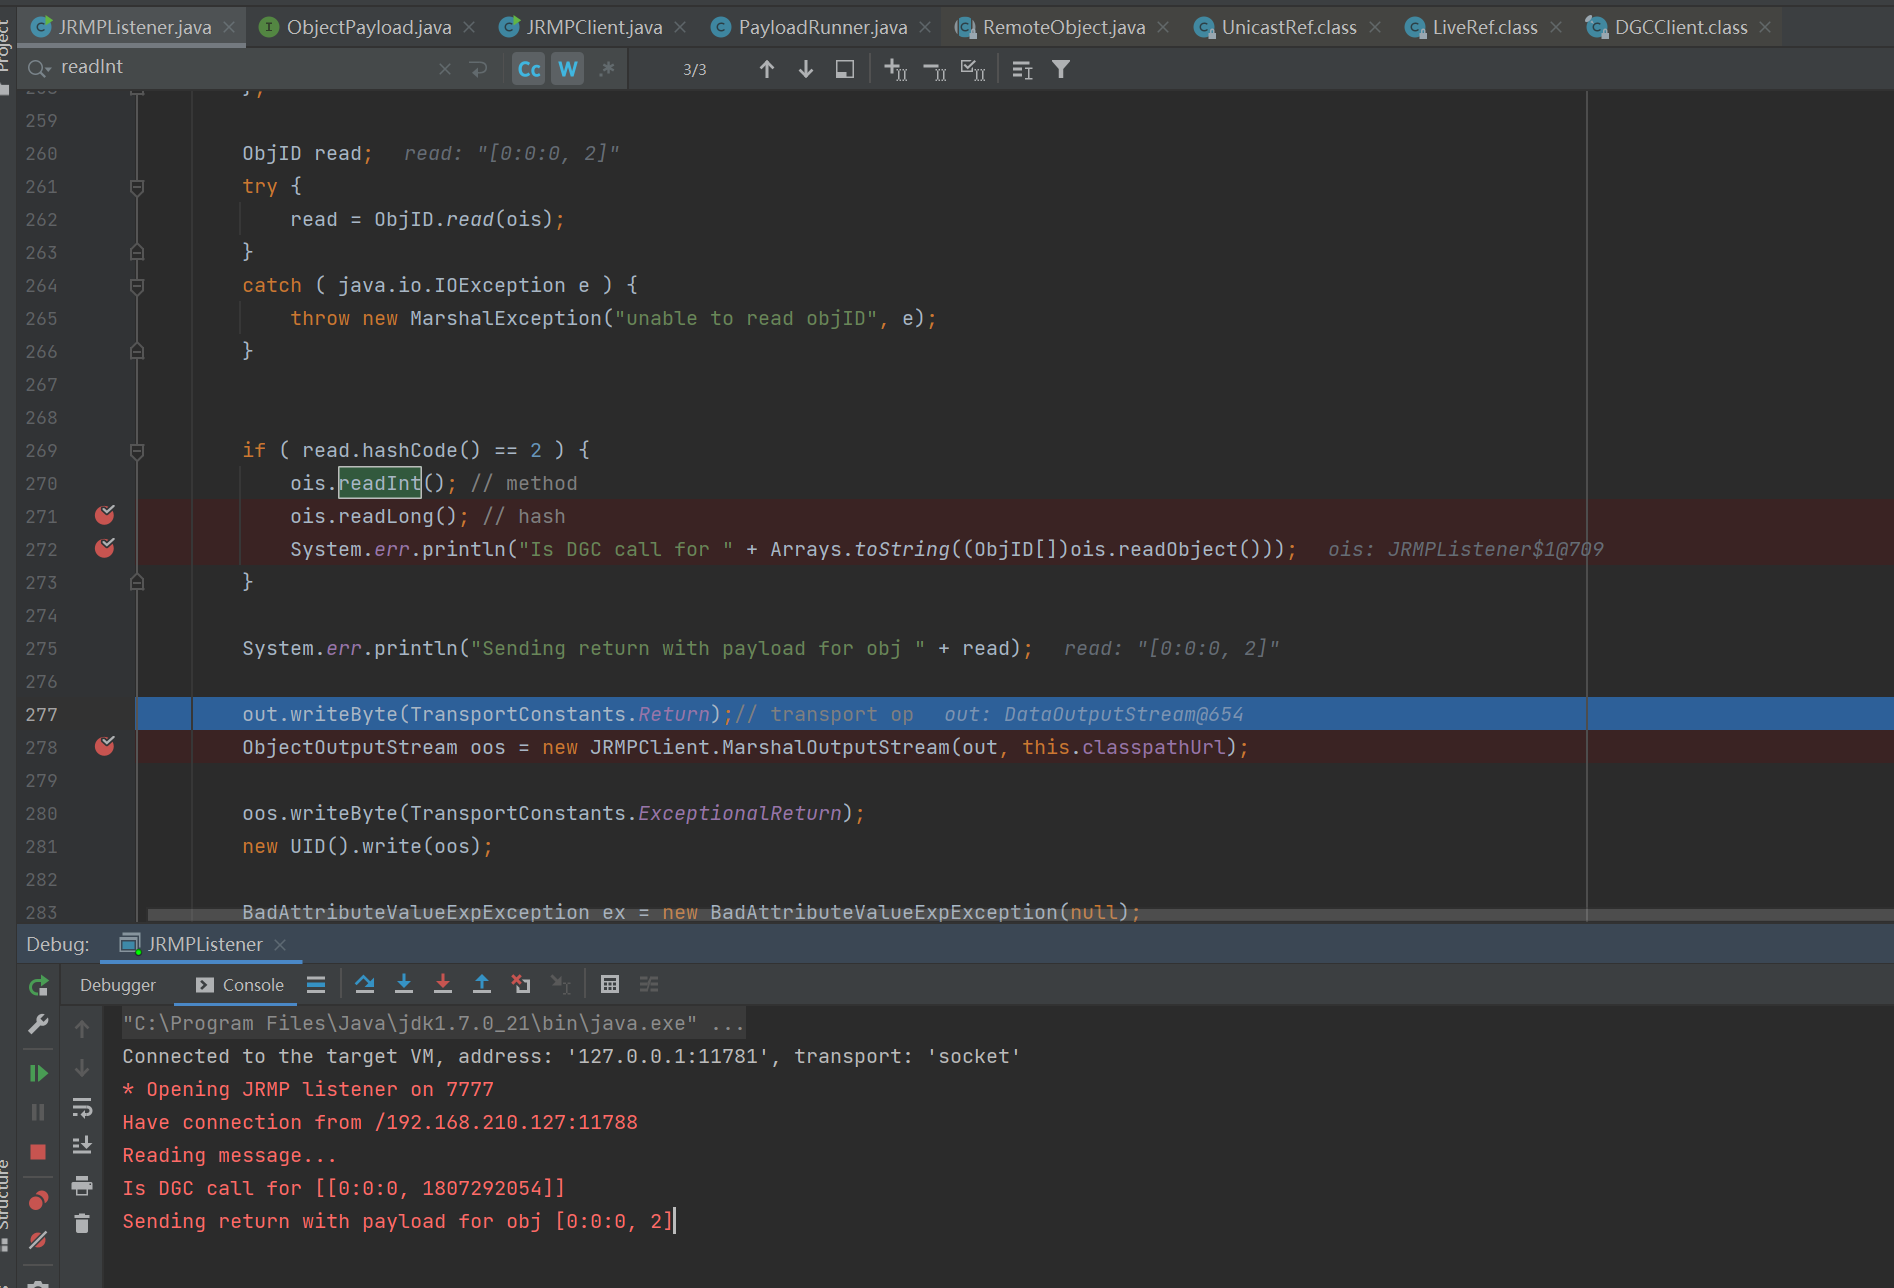The image size is (1894, 1288).
Task: Open search history dropdown magnifier
Action: point(39,68)
